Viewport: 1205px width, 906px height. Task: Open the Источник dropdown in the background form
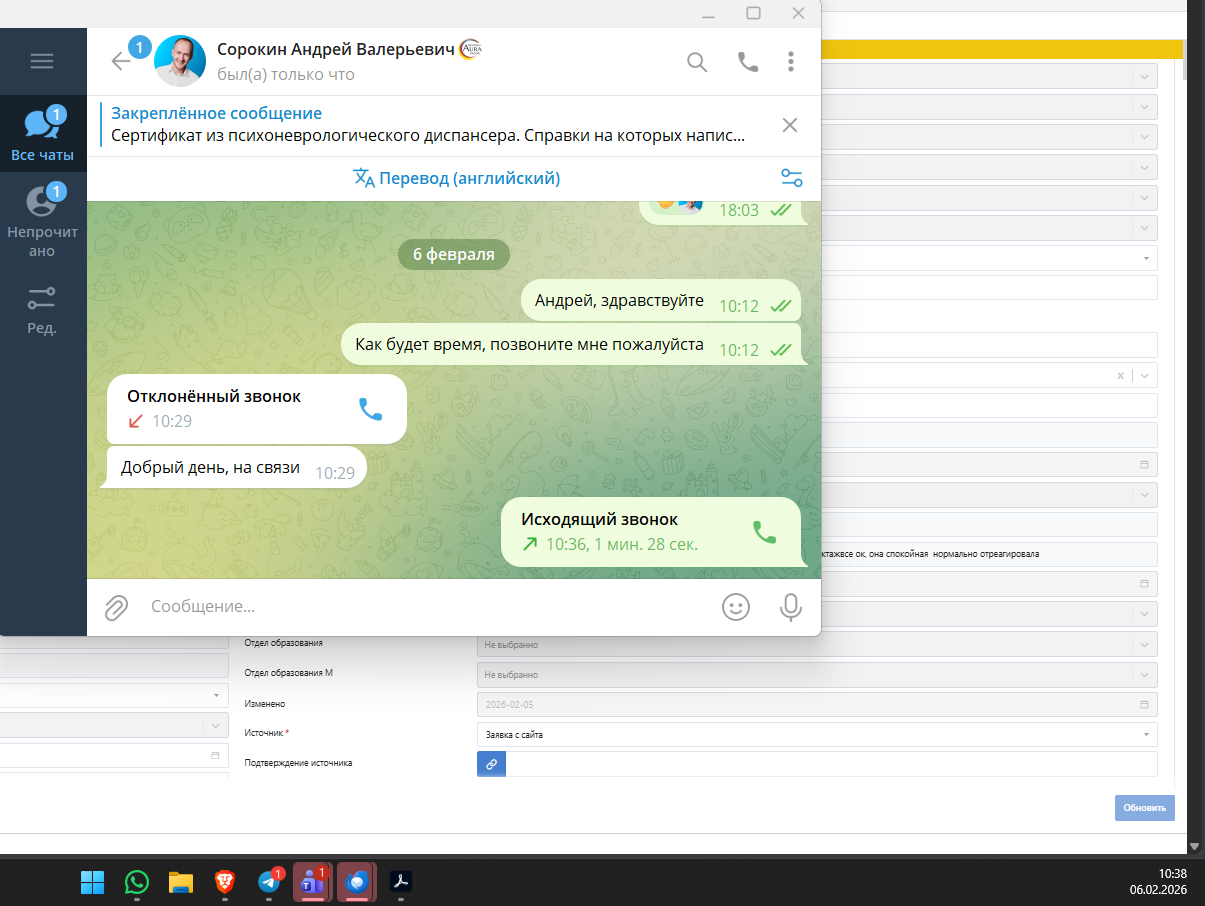(x=817, y=734)
